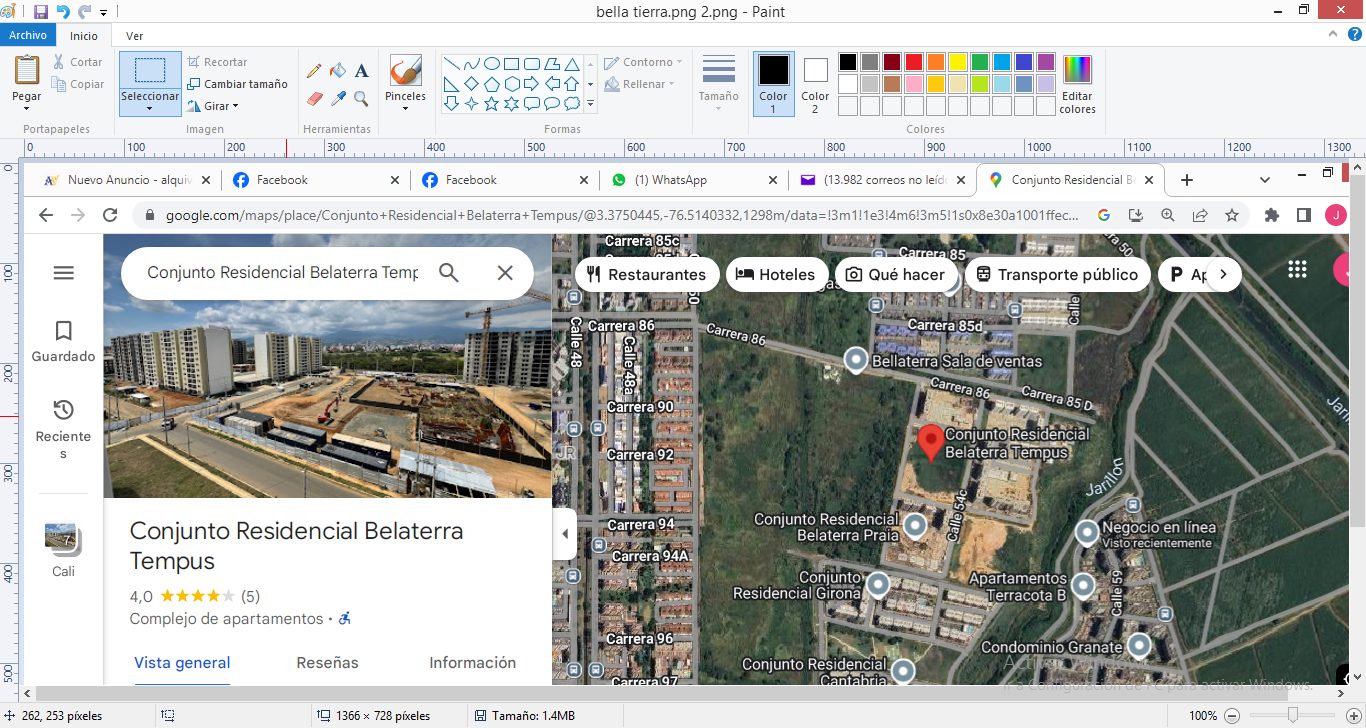Open Cambiar tamaño dialog
This screenshot has width=1366, height=728.
pos(237,84)
